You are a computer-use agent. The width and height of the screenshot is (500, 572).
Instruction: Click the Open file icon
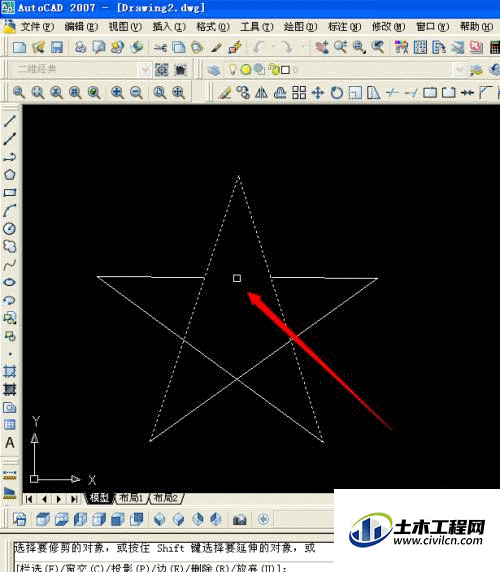coord(38,47)
